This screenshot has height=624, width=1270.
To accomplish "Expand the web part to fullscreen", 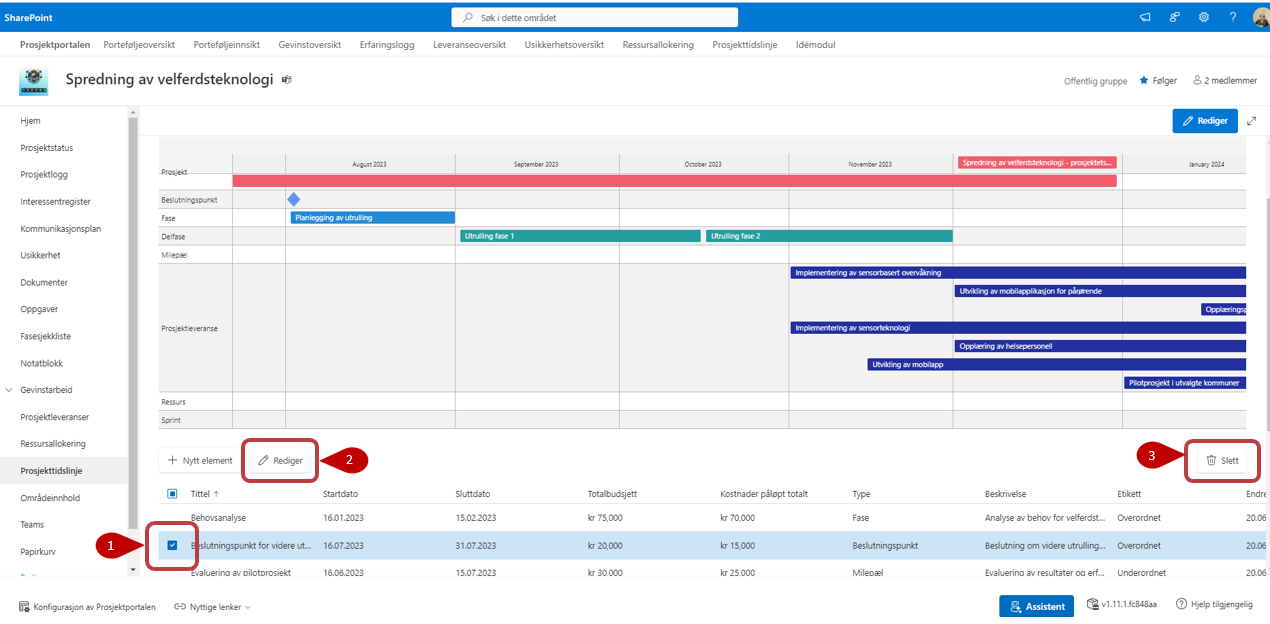I will [1252, 120].
